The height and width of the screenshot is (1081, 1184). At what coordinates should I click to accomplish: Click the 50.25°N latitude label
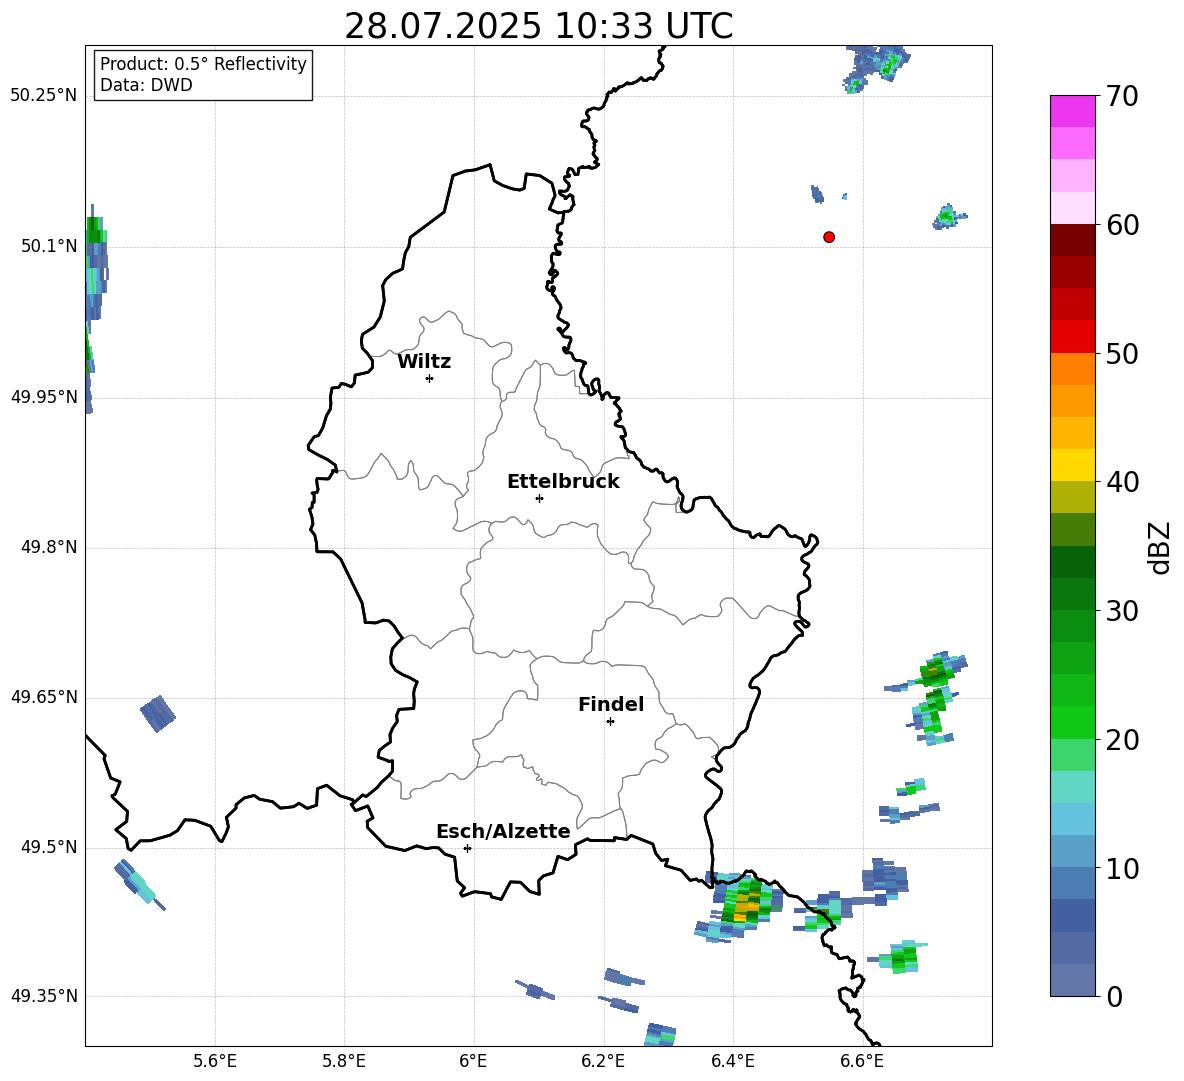click(x=44, y=96)
